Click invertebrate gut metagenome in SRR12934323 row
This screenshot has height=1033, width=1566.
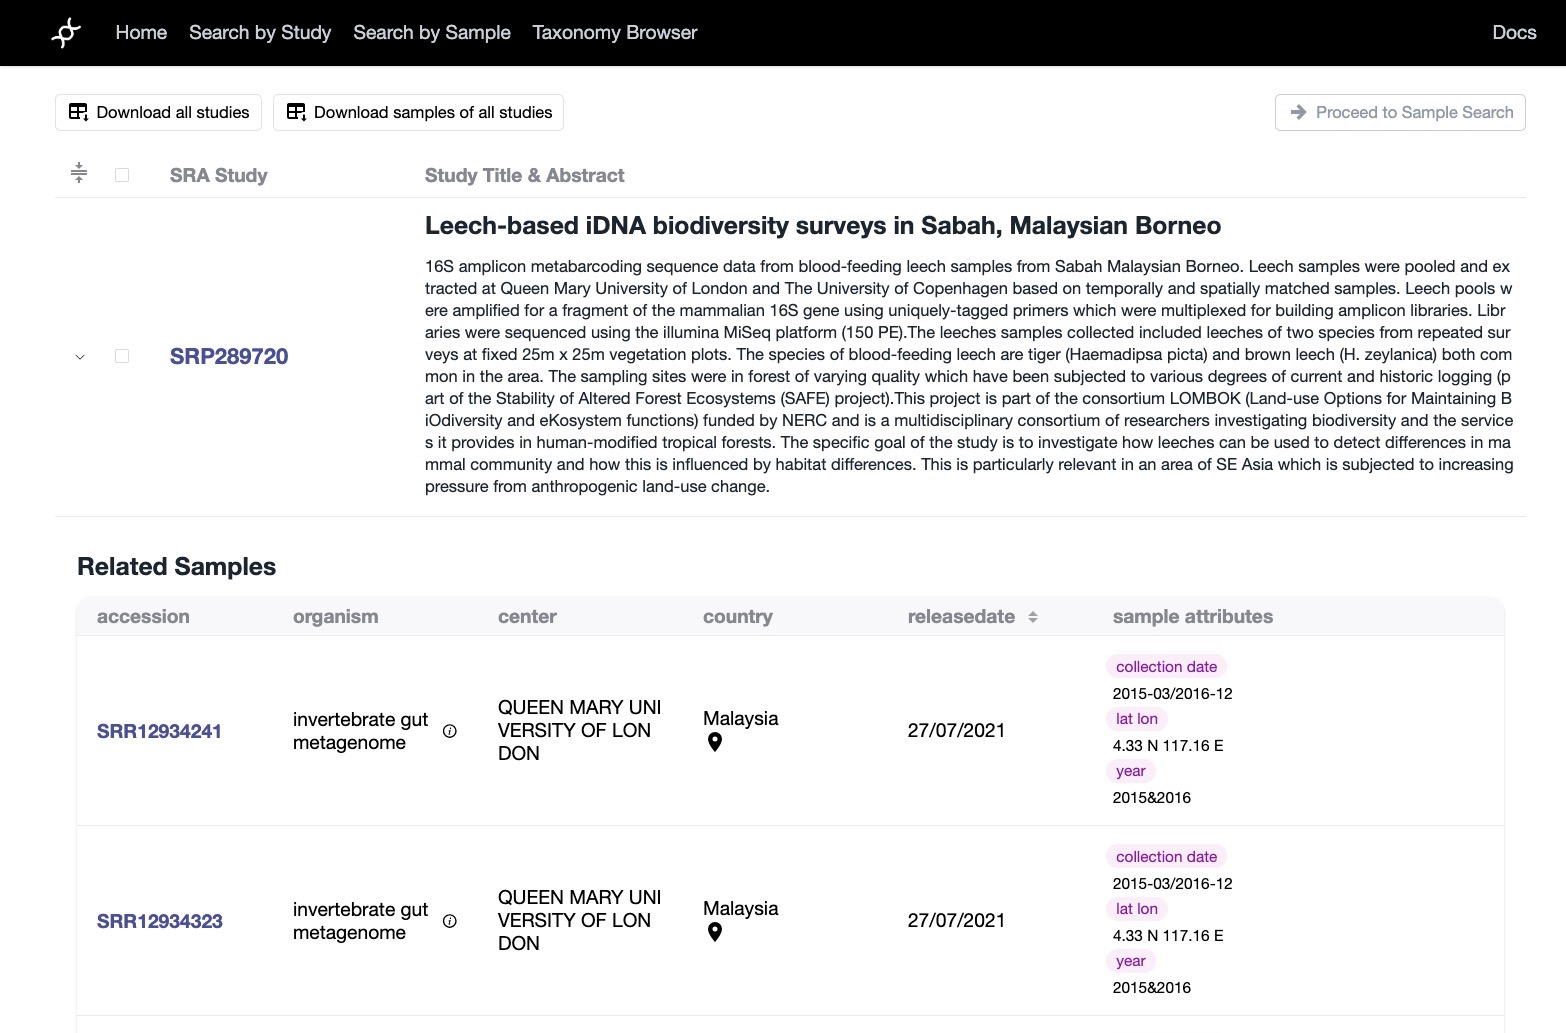point(360,921)
